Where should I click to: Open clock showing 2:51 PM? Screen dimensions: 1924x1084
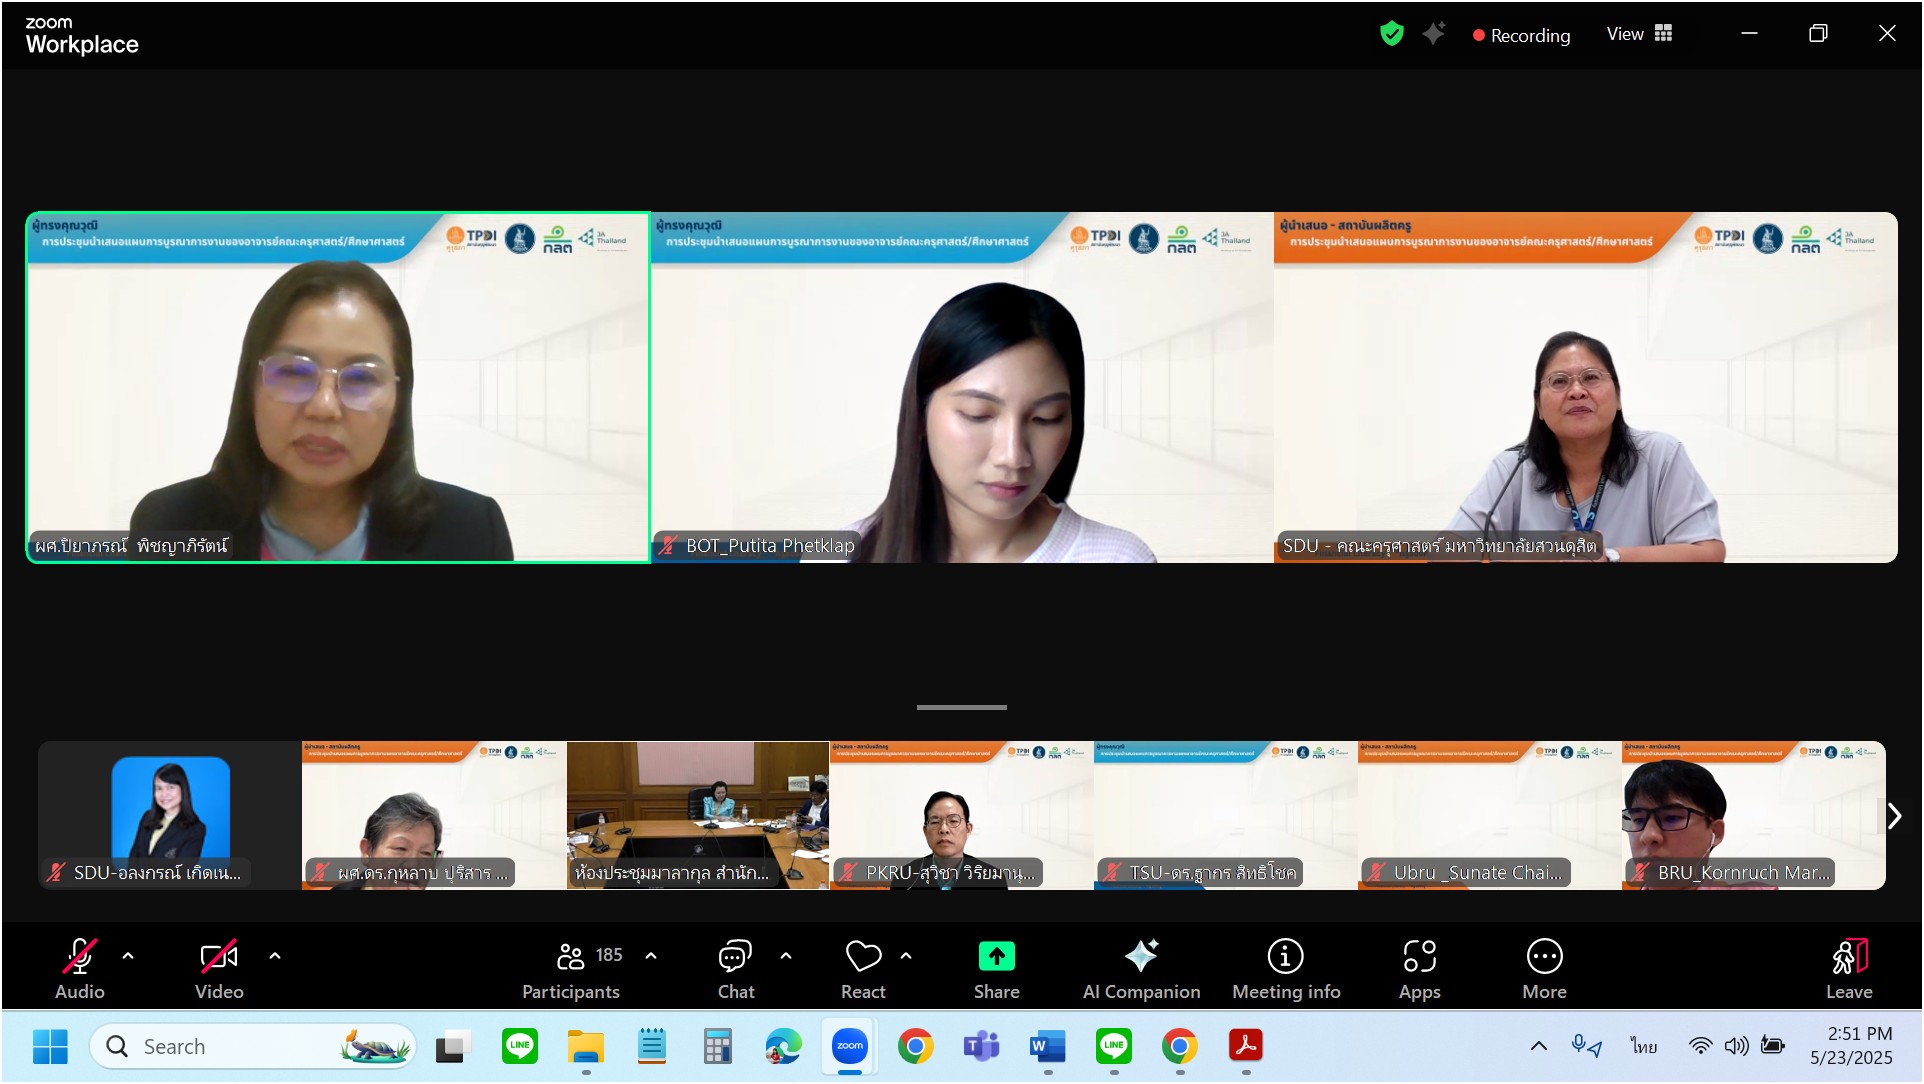[x=1851, y=1046]
